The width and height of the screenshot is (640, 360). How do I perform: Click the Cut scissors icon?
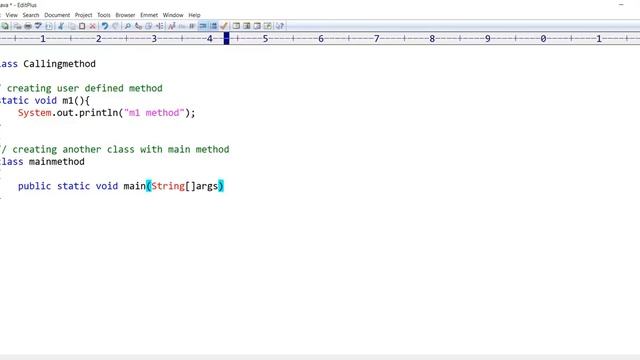[x=61, y=26]
